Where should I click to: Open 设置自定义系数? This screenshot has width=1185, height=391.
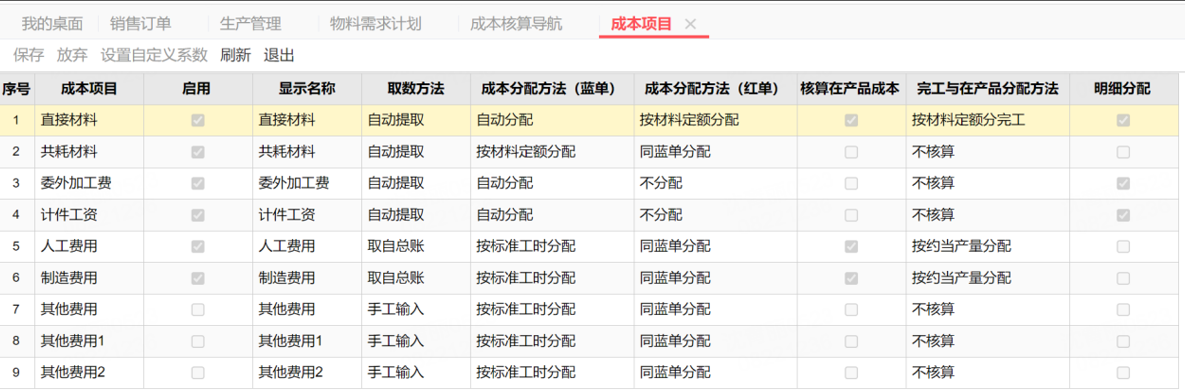[x=154, y=54]
